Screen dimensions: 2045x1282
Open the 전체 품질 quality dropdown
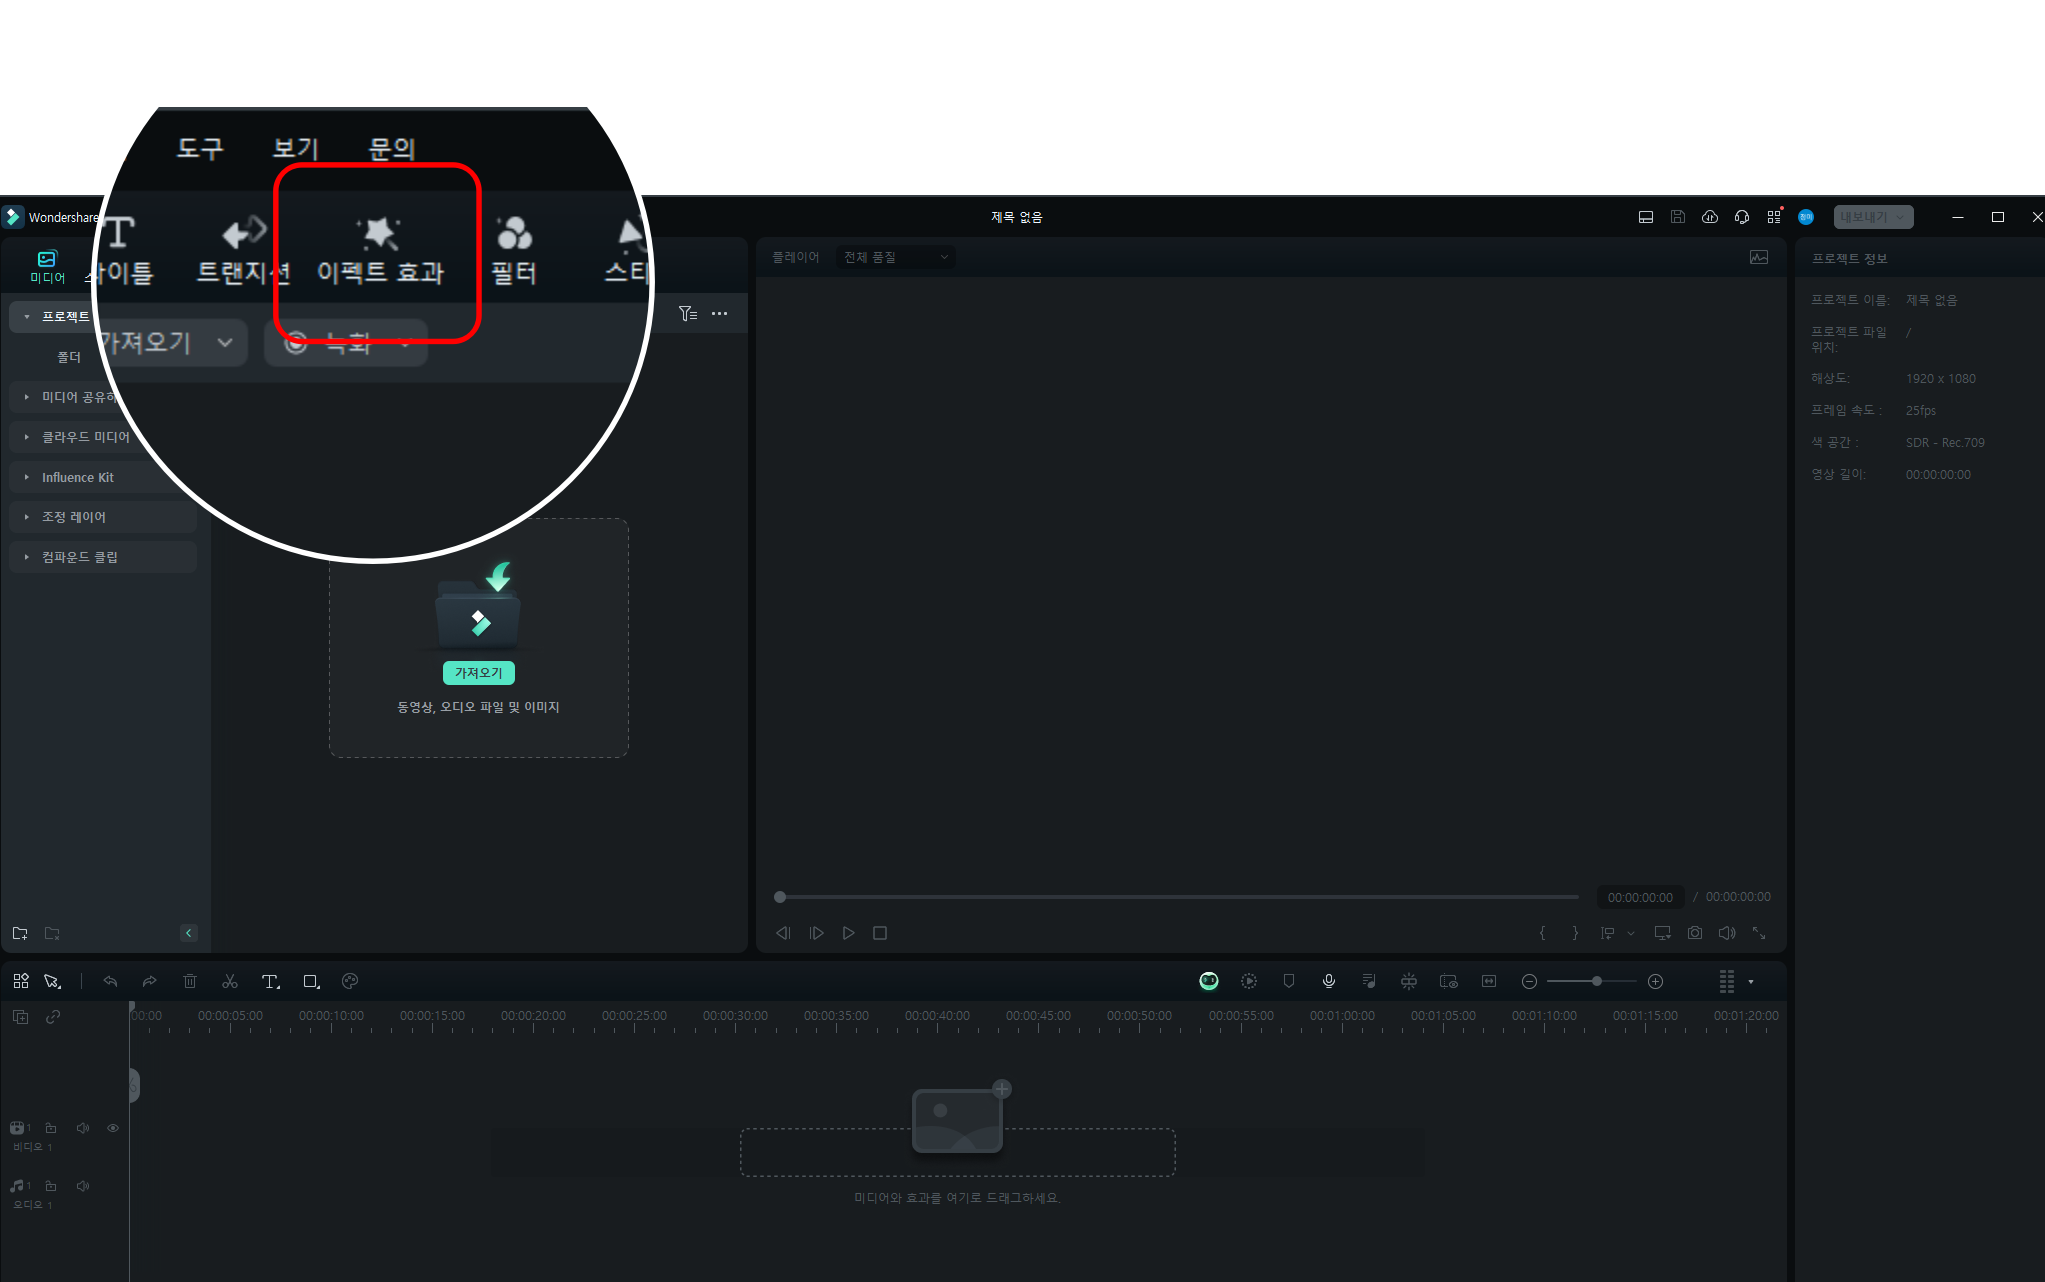pos(895,258)
